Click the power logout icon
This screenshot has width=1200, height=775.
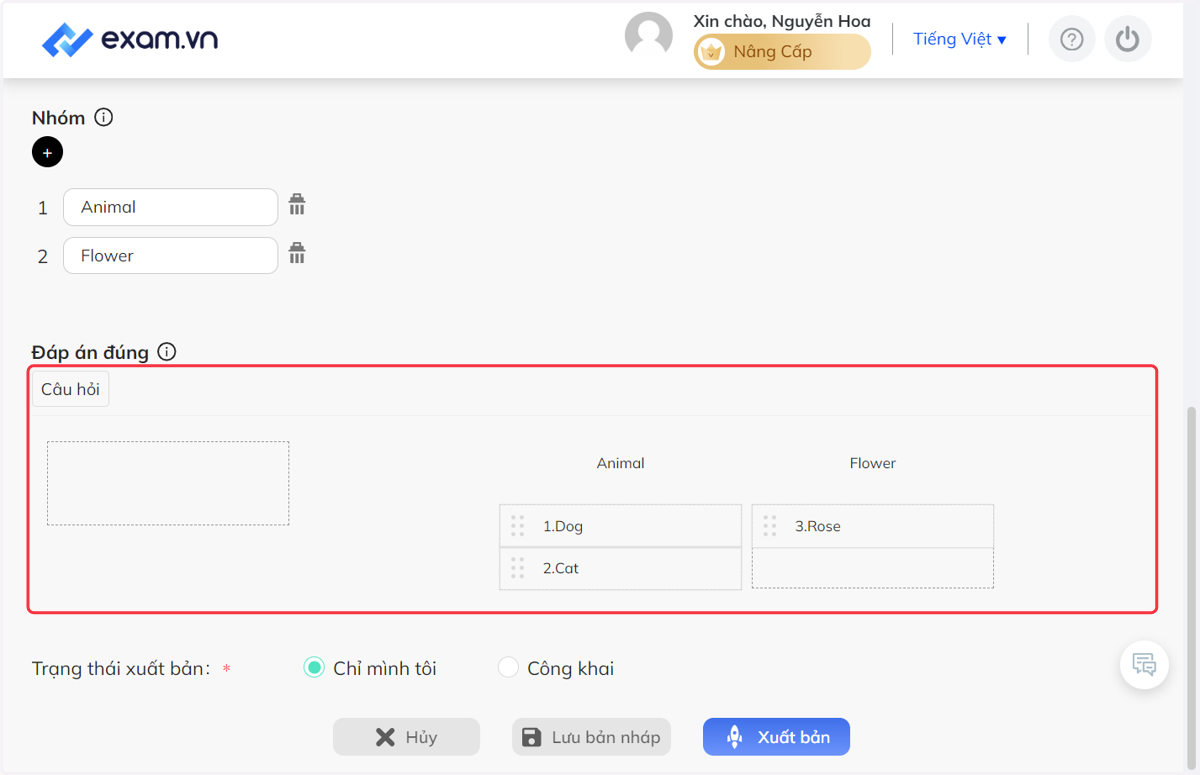(x=1128, y=39)
